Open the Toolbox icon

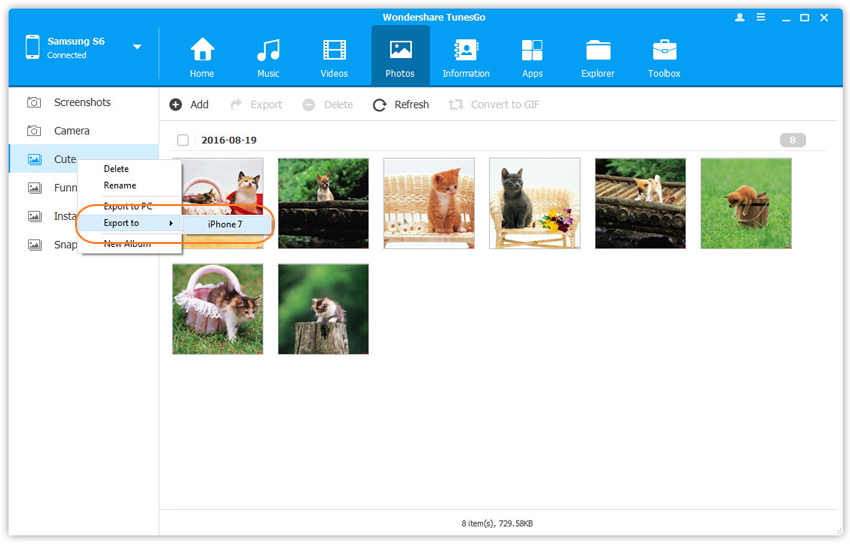coord(664,51)
